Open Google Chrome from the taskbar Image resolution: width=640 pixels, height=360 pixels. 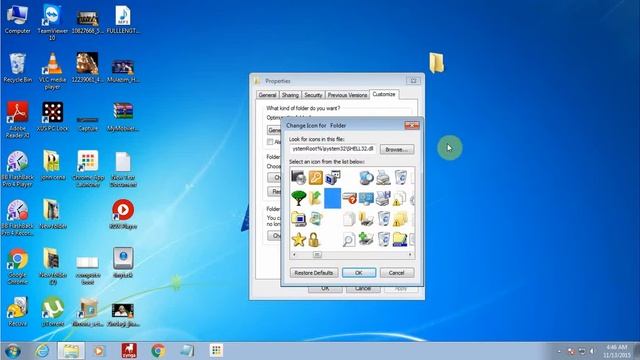[158, 351]
